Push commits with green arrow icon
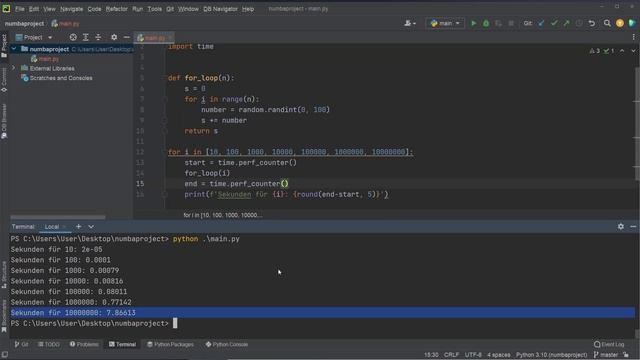Image resolution: width=640 pixels, height=360 pixels. pyautogui.click(x=566, y=23)
